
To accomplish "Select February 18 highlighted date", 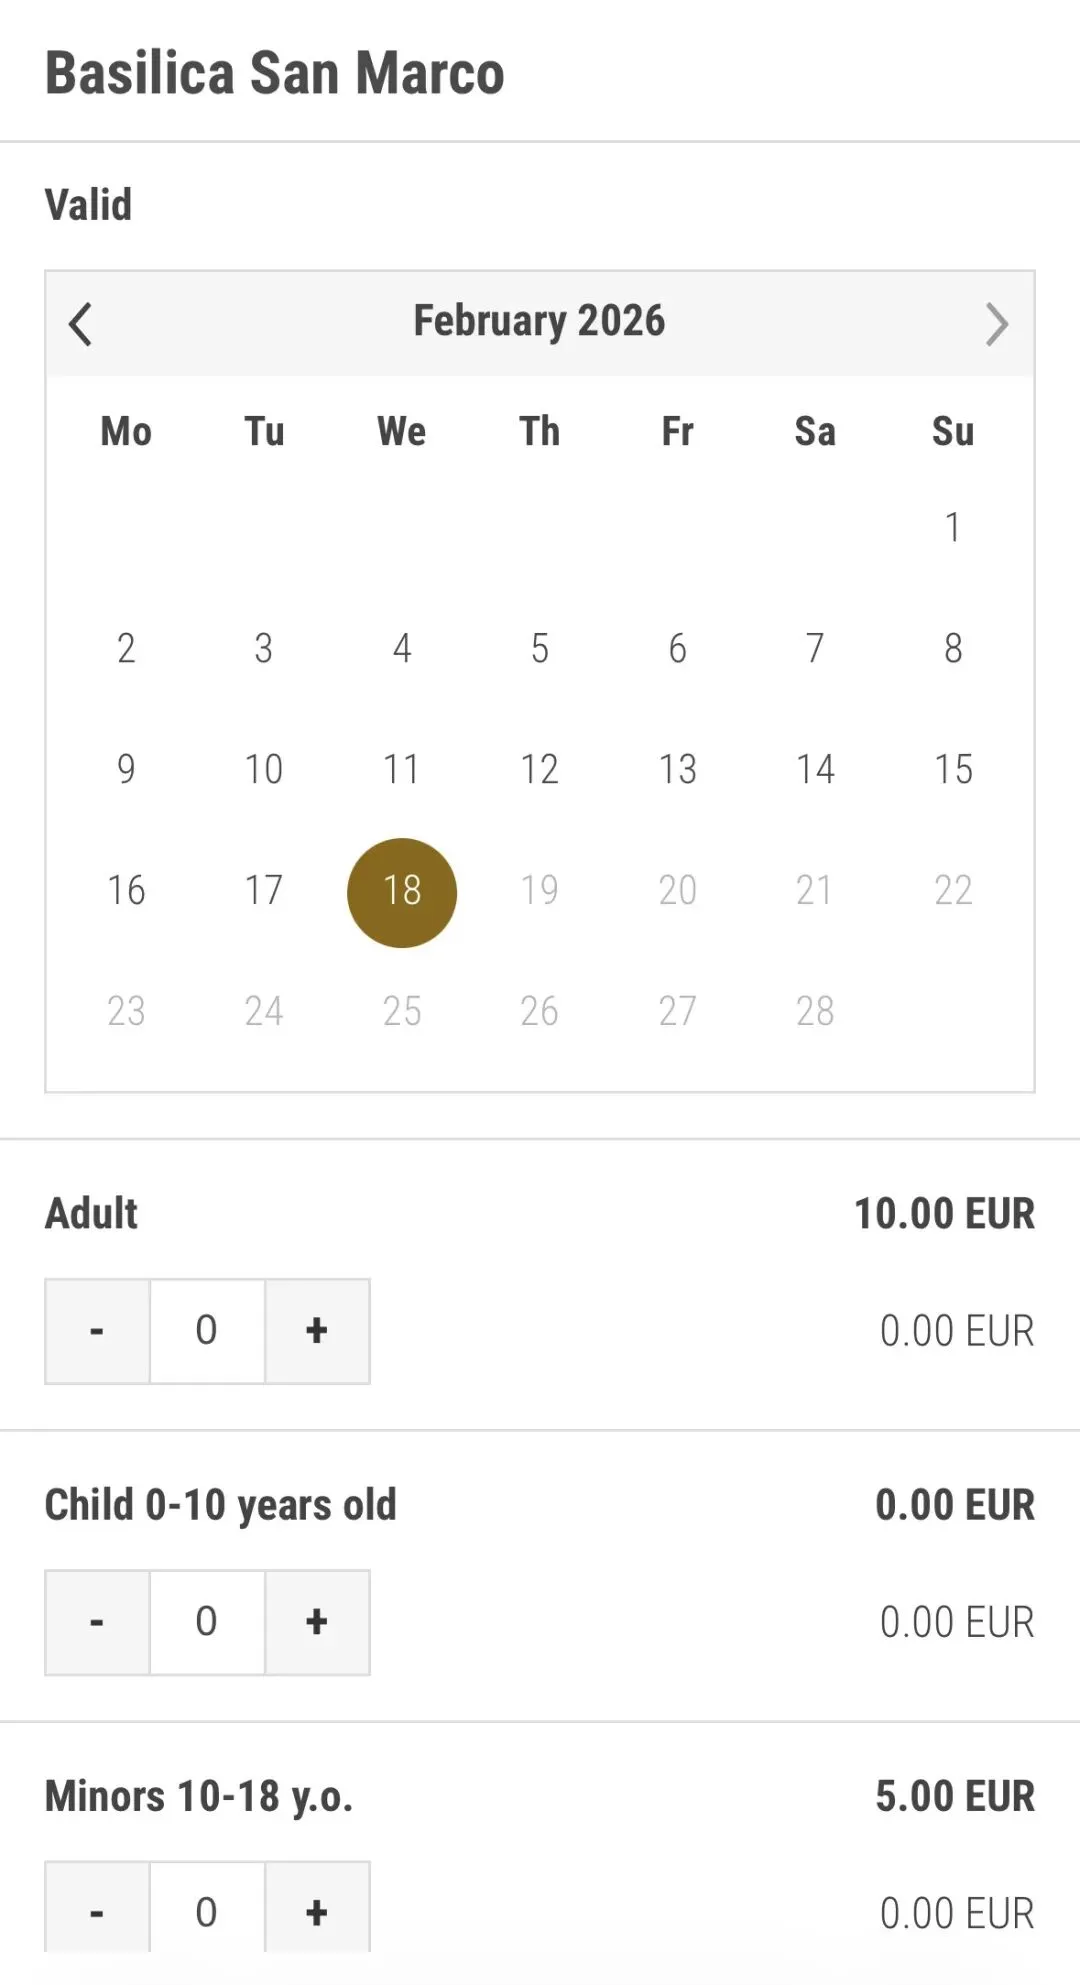I will pyautogui.click(x=402, y=891).
